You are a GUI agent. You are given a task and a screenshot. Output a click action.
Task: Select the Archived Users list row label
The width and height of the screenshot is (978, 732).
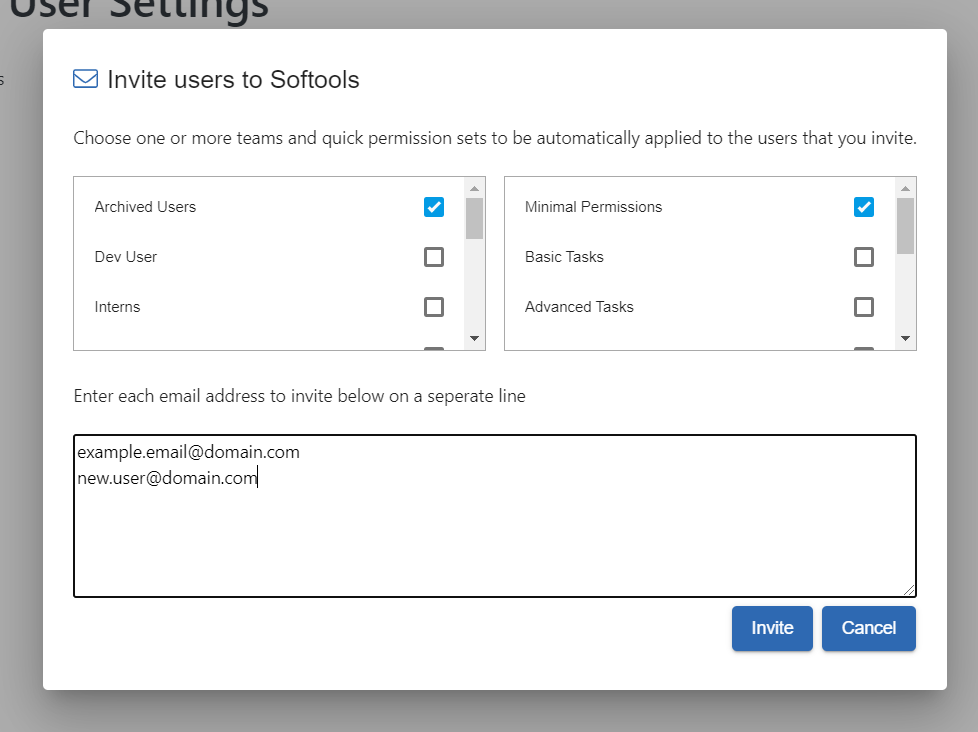(145, 207)
